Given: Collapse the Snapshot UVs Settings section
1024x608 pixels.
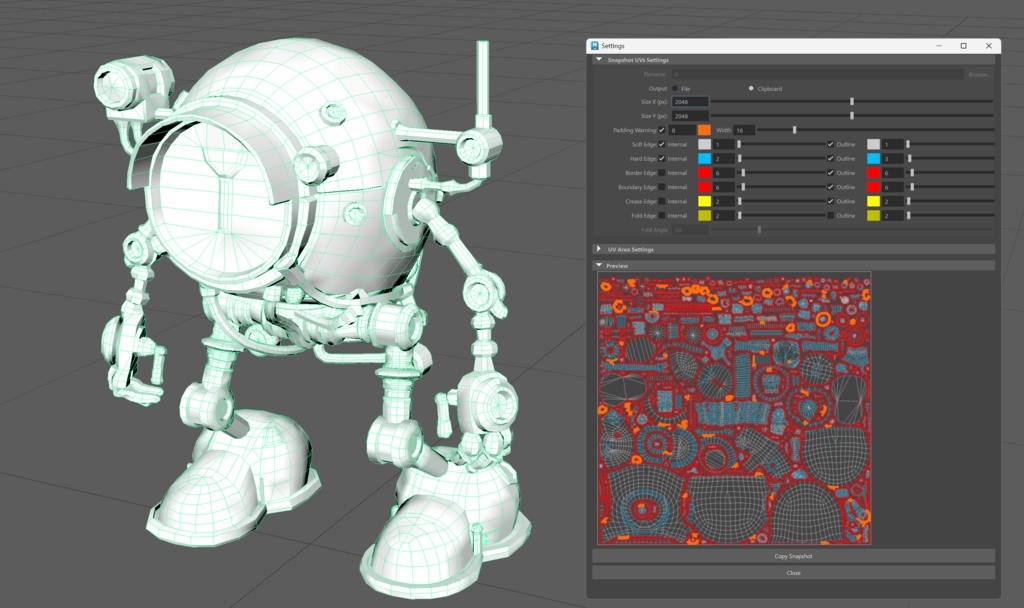Looking at the screenshot, I should 599,59.
